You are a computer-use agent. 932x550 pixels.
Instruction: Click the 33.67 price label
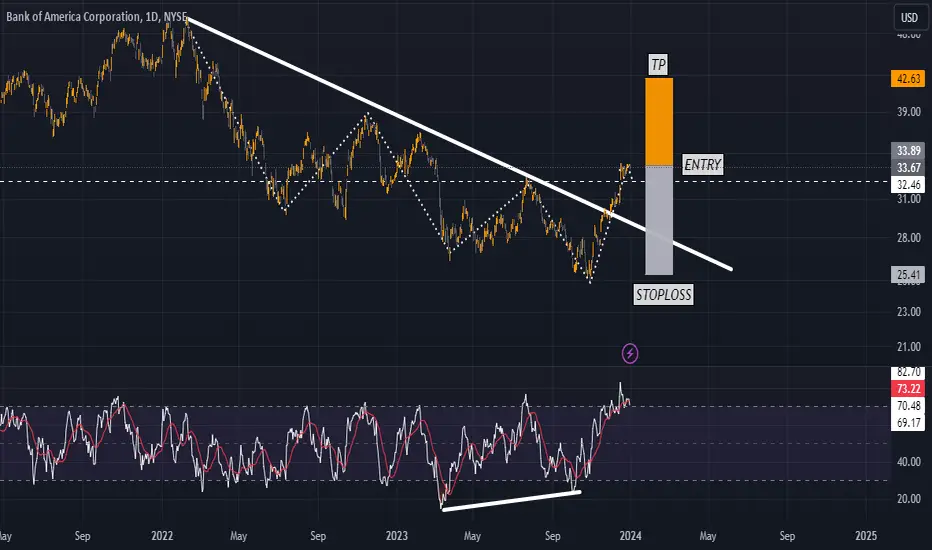pos(908,168)
